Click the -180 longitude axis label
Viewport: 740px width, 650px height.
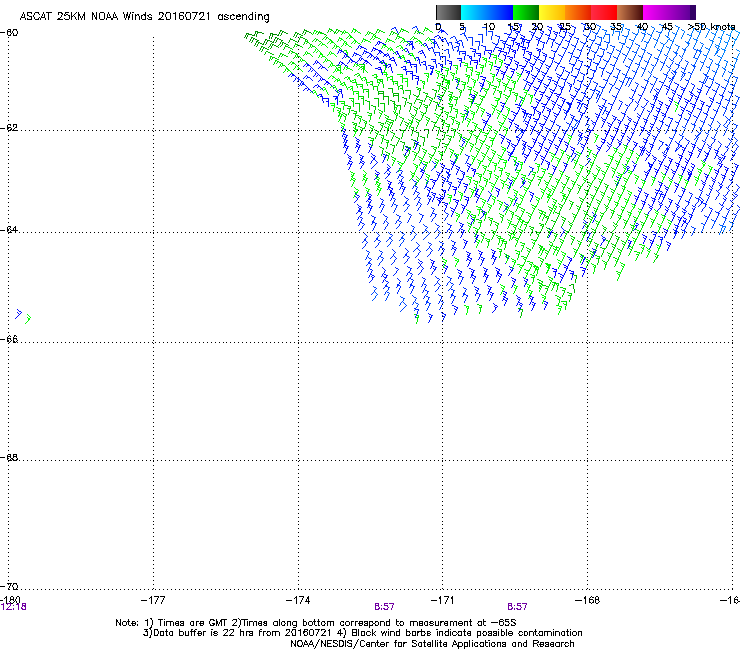pos(10,600)
